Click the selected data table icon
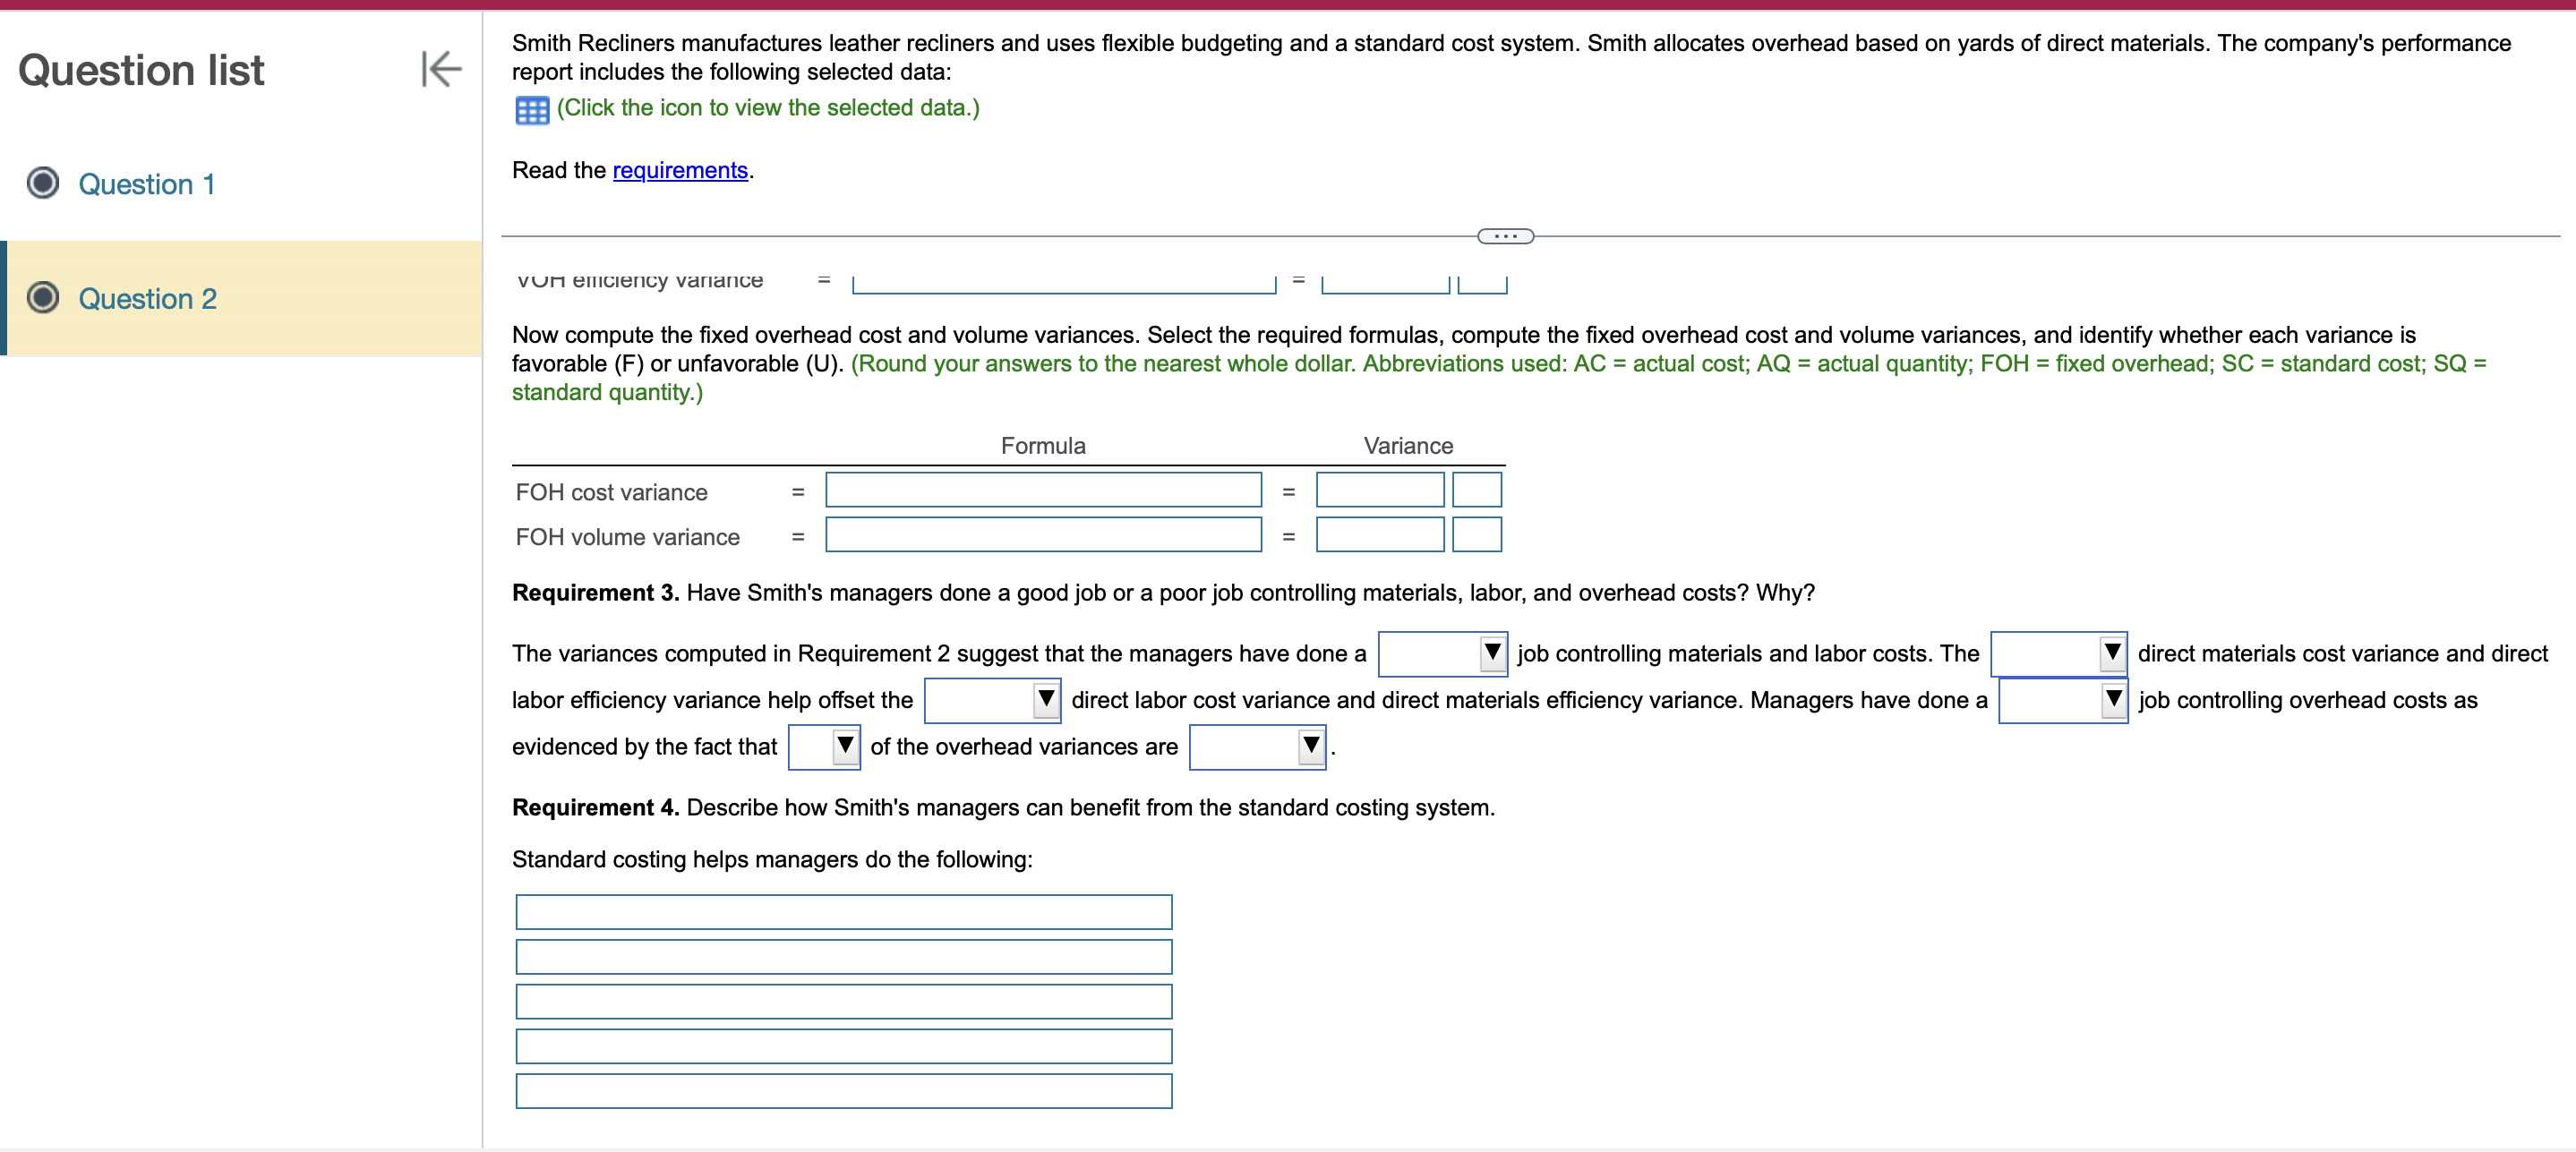 click(531, 110)
